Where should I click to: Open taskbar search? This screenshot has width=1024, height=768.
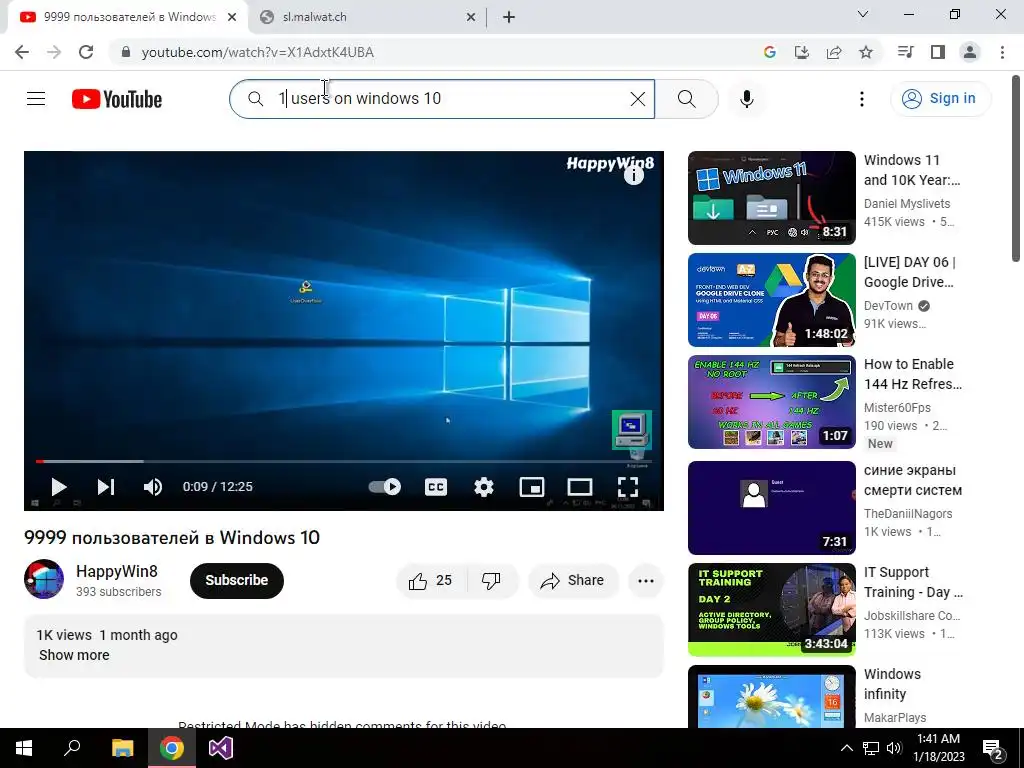(x=72, y=748)
